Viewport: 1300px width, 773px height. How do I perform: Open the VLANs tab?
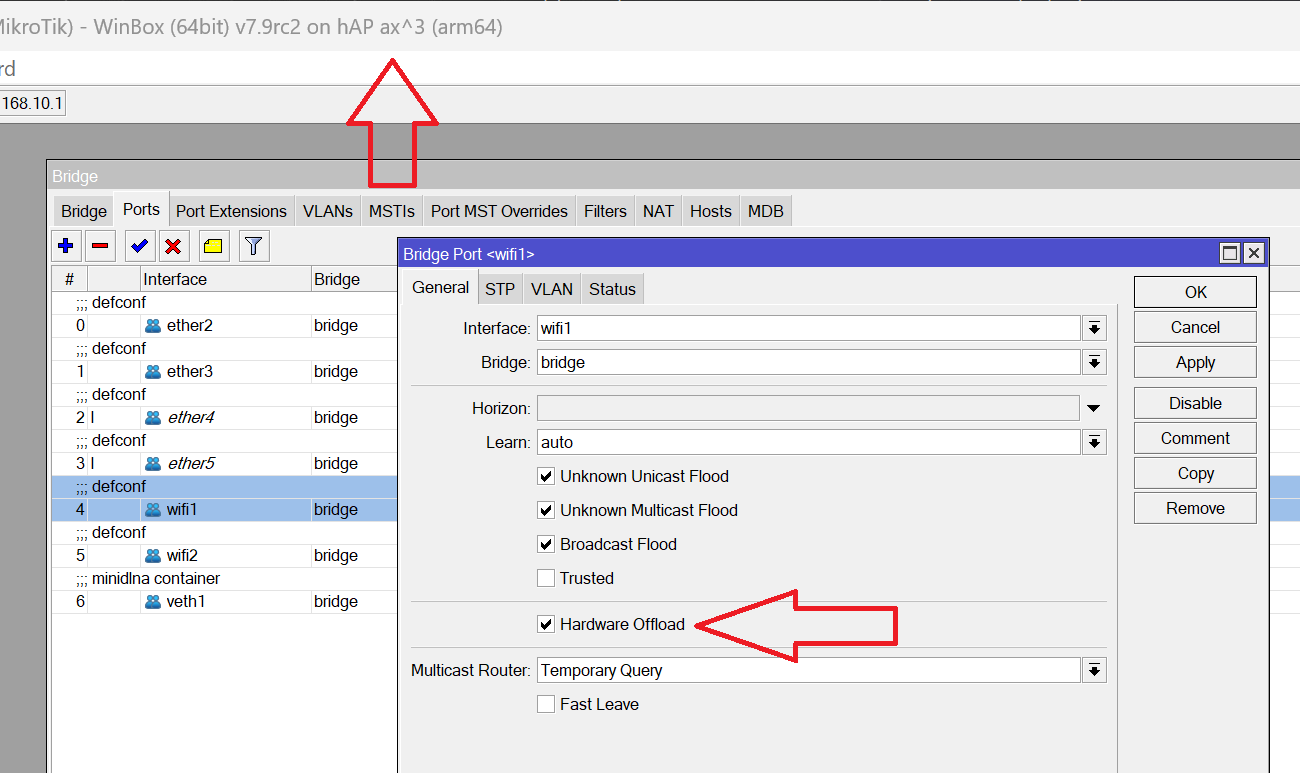(x=328, y=211)
